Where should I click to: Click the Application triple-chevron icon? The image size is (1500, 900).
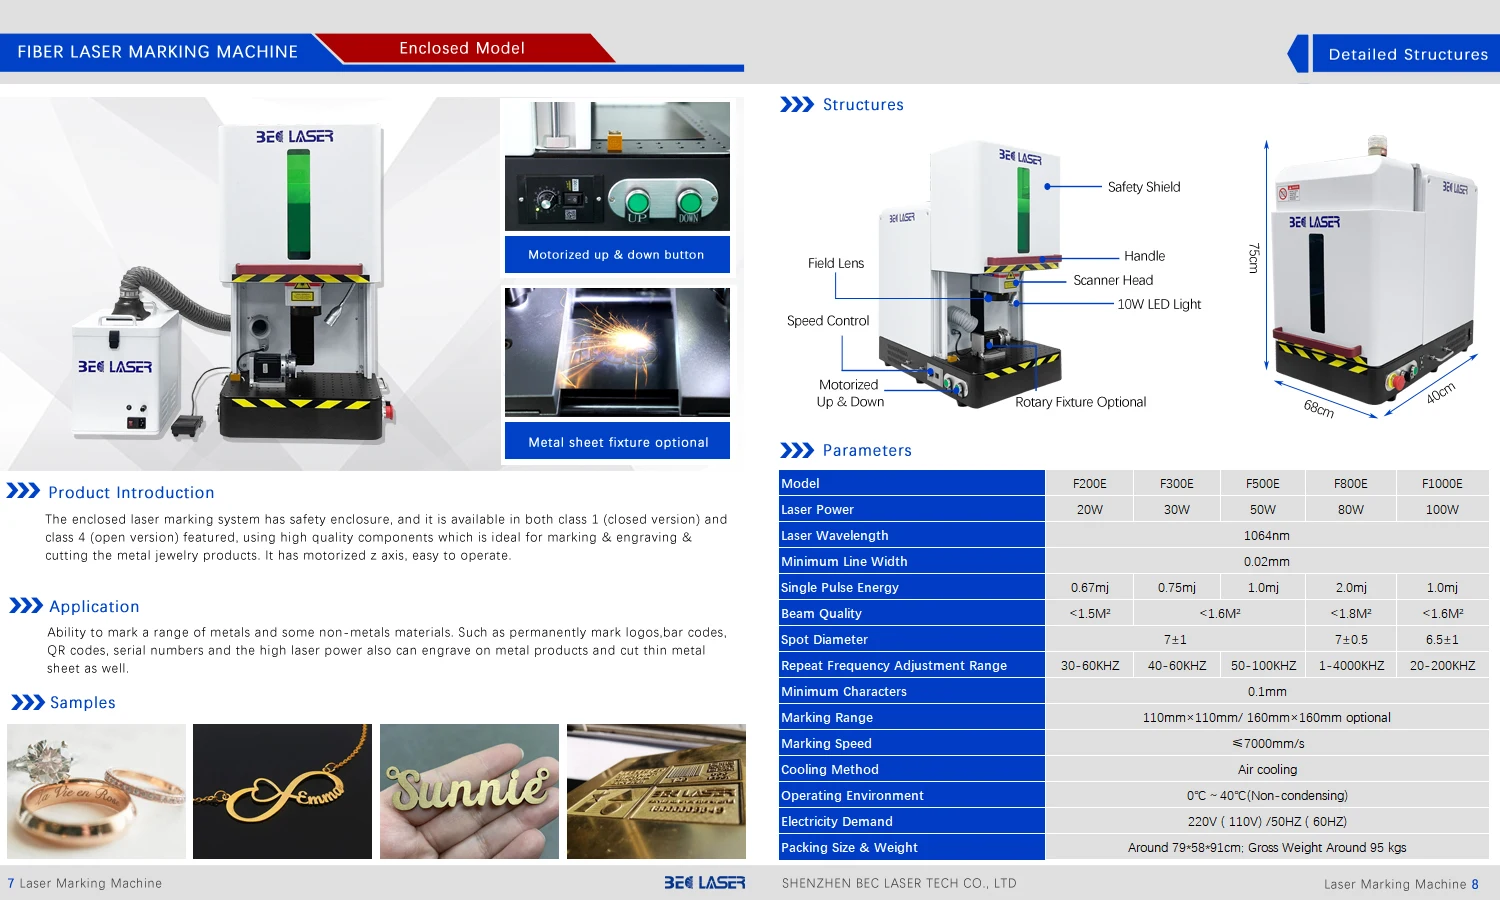26,606
